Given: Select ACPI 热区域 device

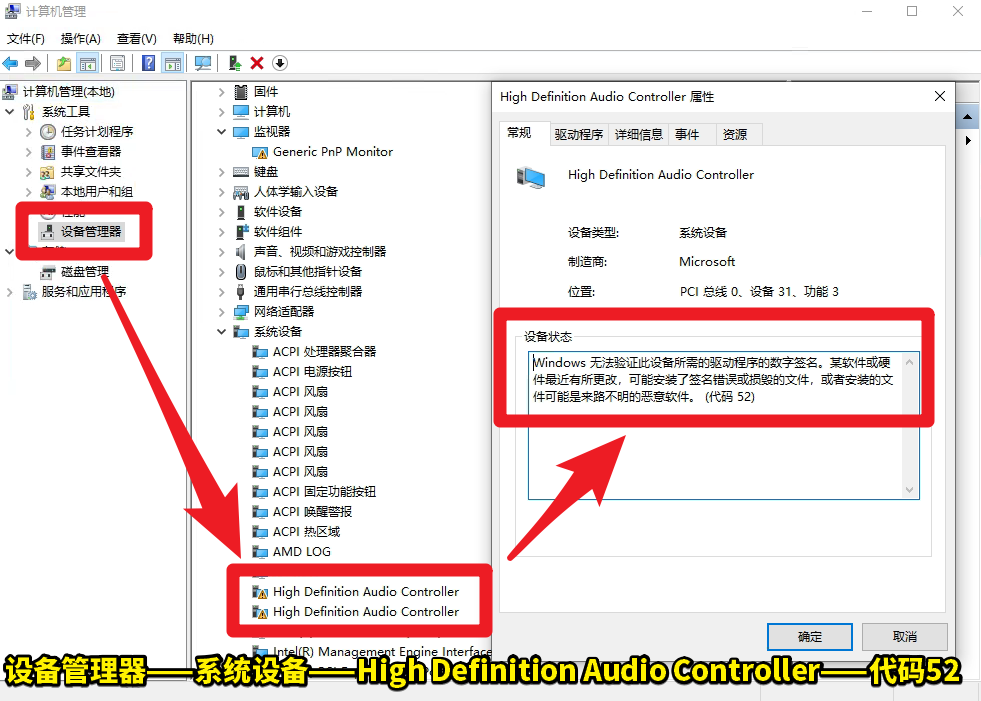Looking at the screenshot, I should click(x=306, y=532).
